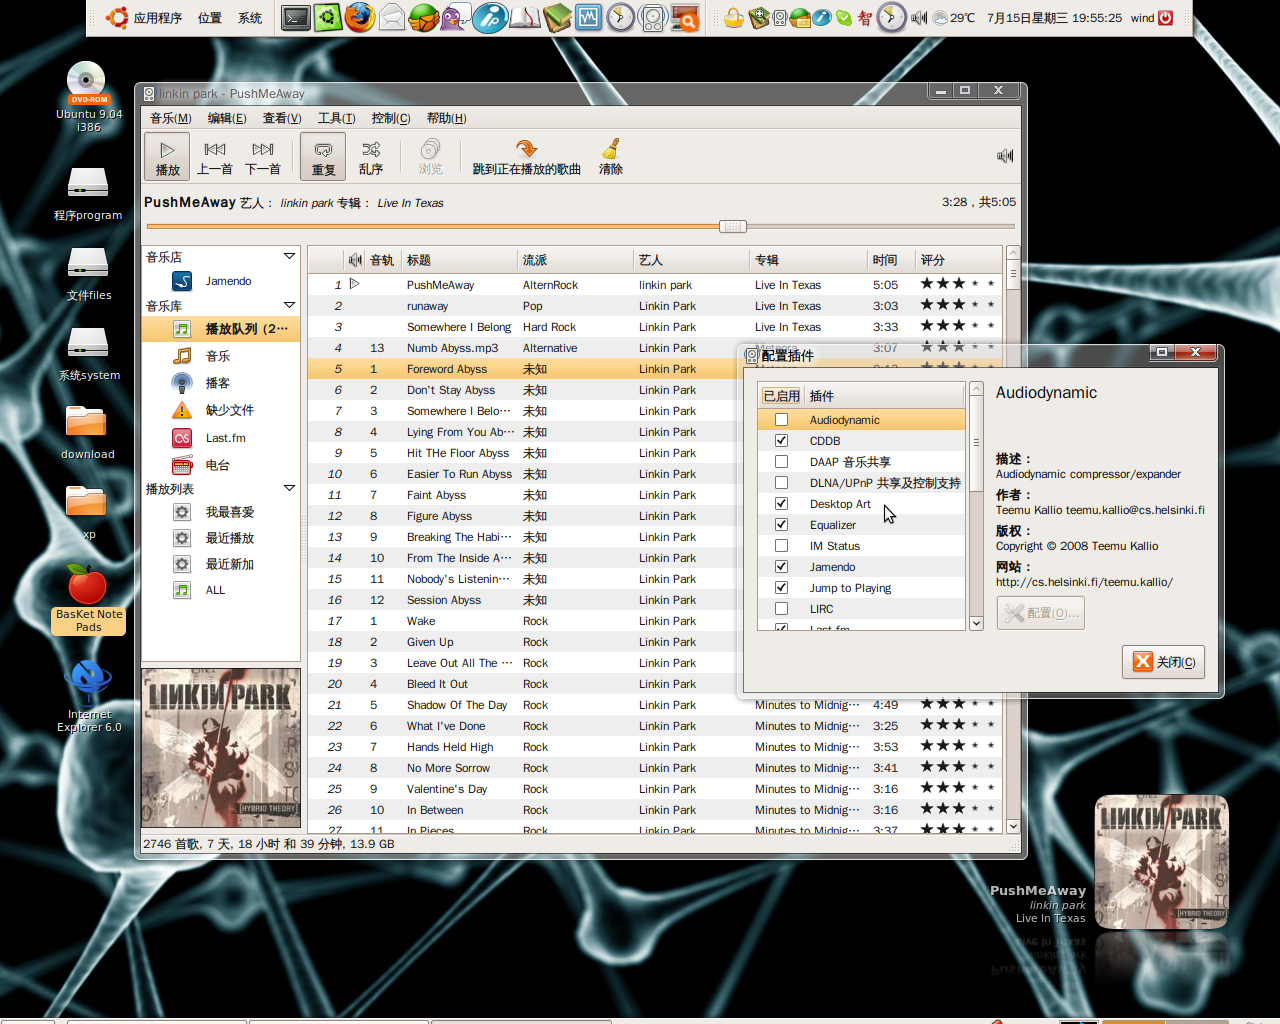
Task: Open the View menu
Action: [282, 118]
